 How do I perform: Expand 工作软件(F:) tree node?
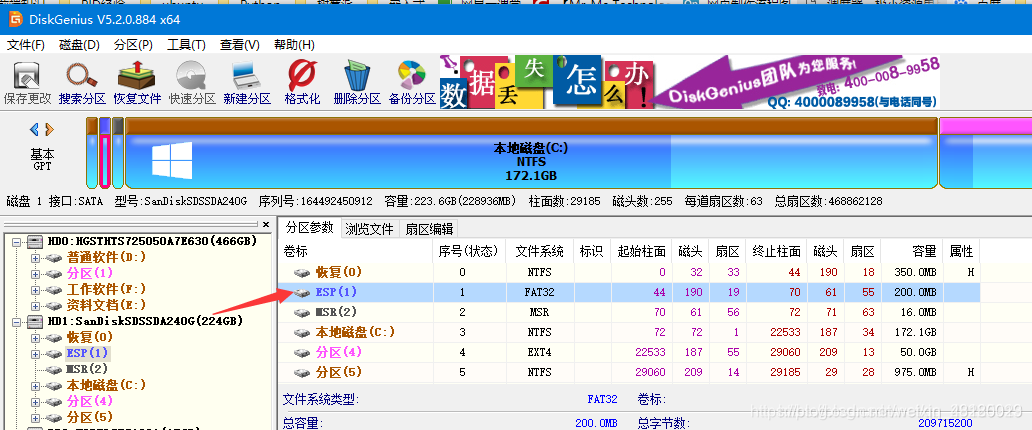click(36, 290)
